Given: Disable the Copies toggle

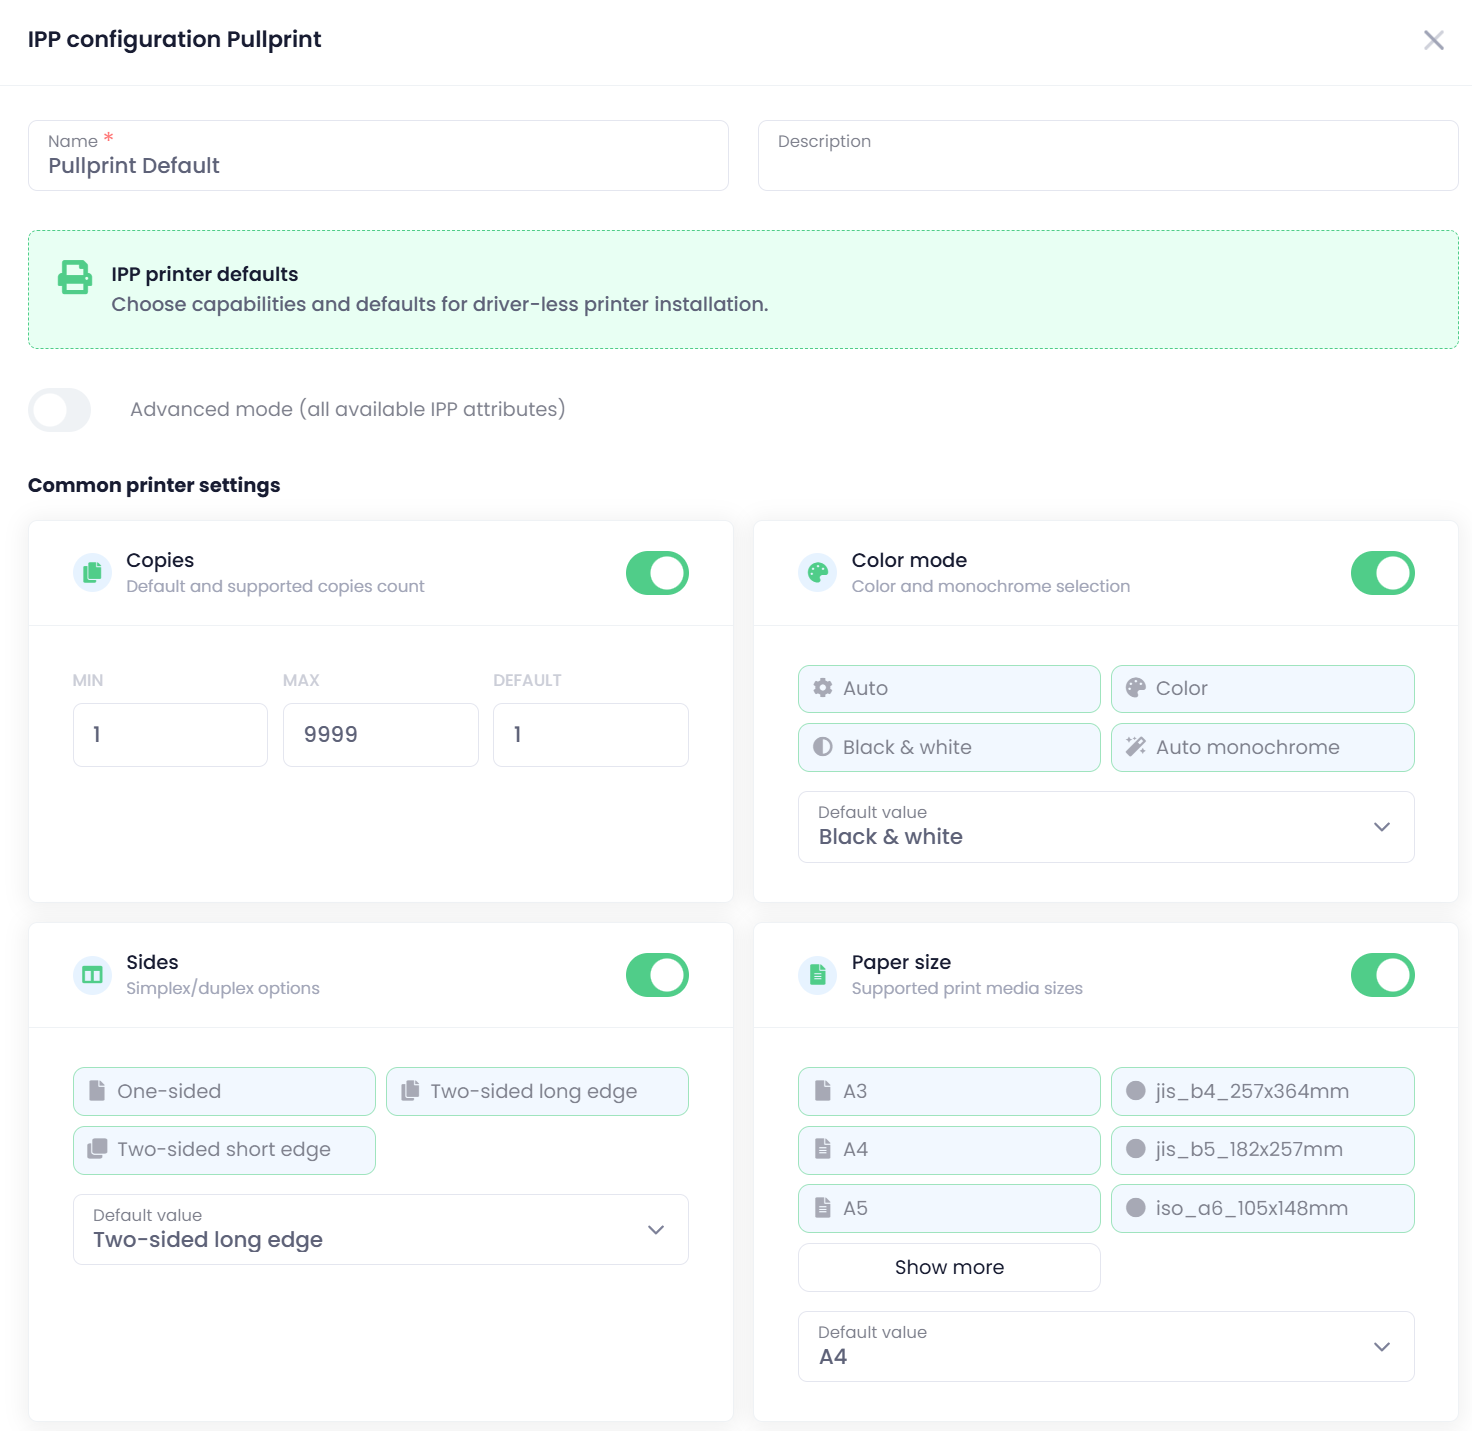Looking at the screenshot, I should pyautogui.click(x=657, y=573).
